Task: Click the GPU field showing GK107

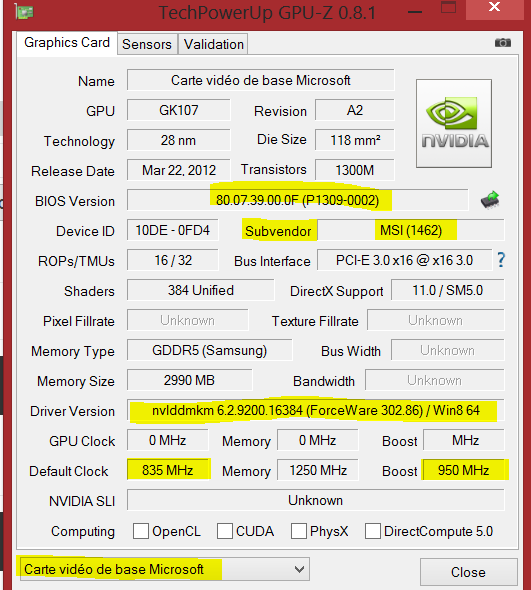Action: (x=178, y=110)
